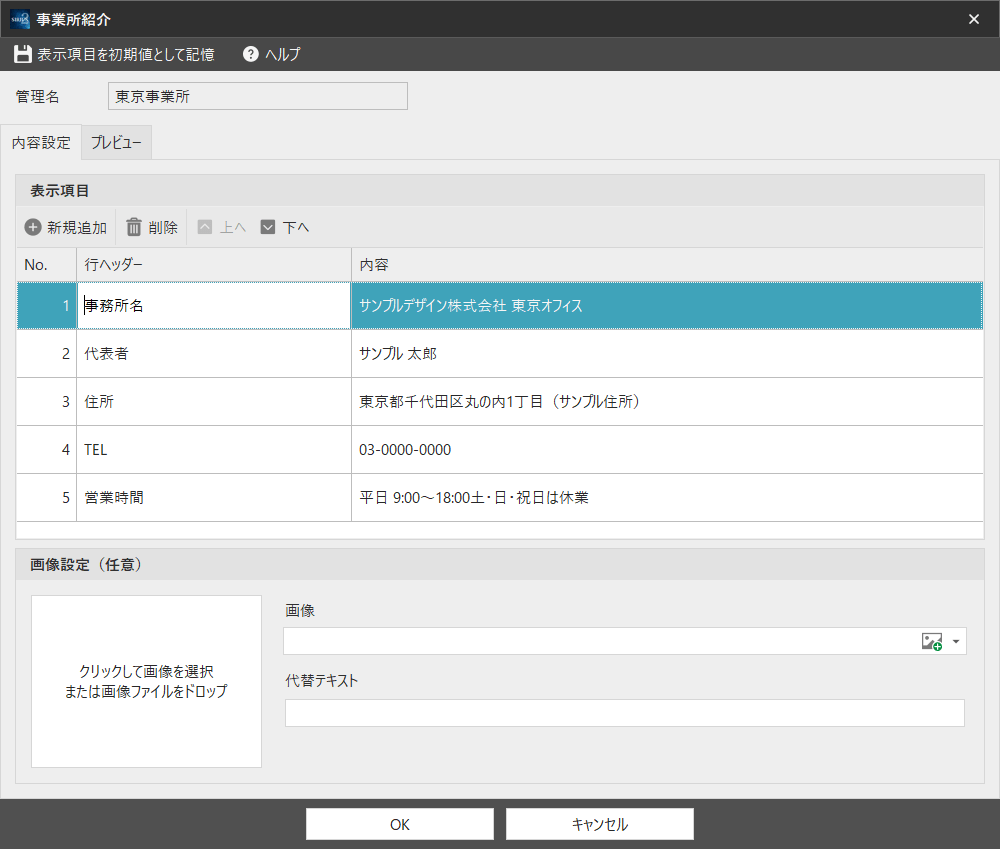1000x849 pixels.
Task: Click row number 3 in the No. column
Action: (47, 402)
